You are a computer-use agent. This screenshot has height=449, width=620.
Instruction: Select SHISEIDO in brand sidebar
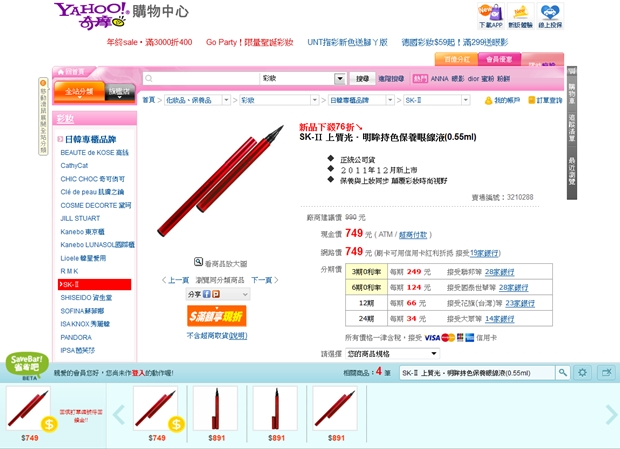click(86, 298)
